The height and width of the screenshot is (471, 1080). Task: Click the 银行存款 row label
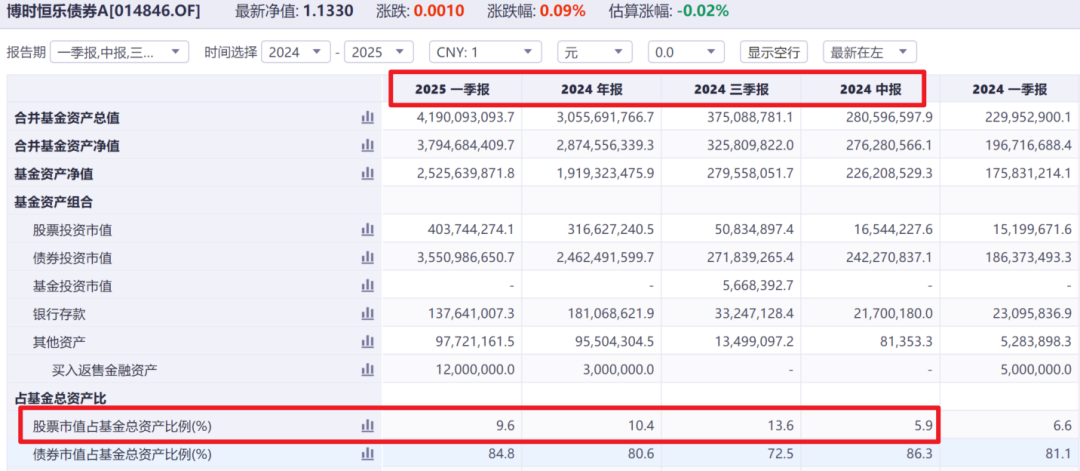pyautogui.click(x=59, y=314)
